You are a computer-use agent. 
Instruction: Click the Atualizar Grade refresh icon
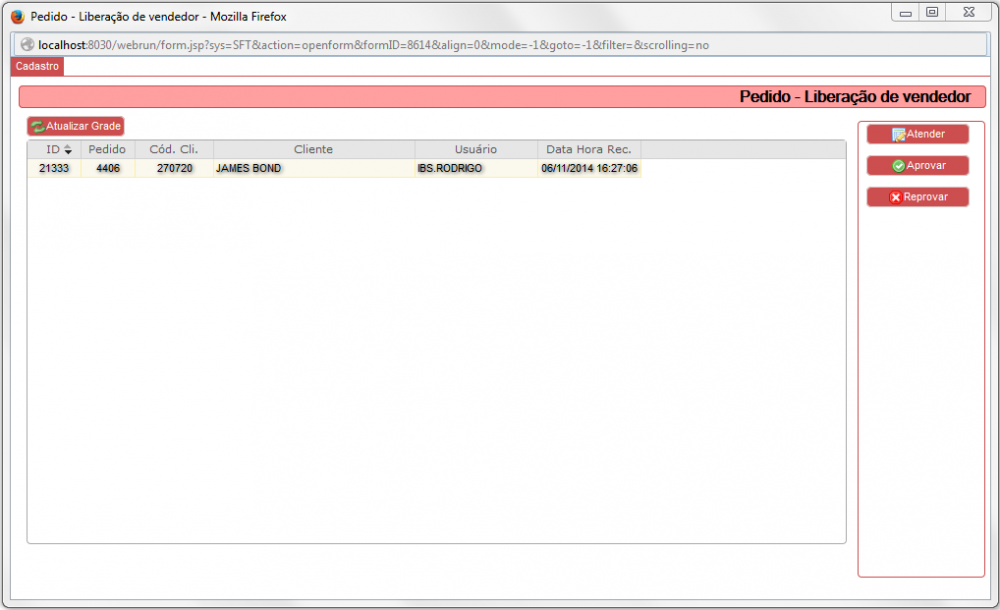coord(38,126)
